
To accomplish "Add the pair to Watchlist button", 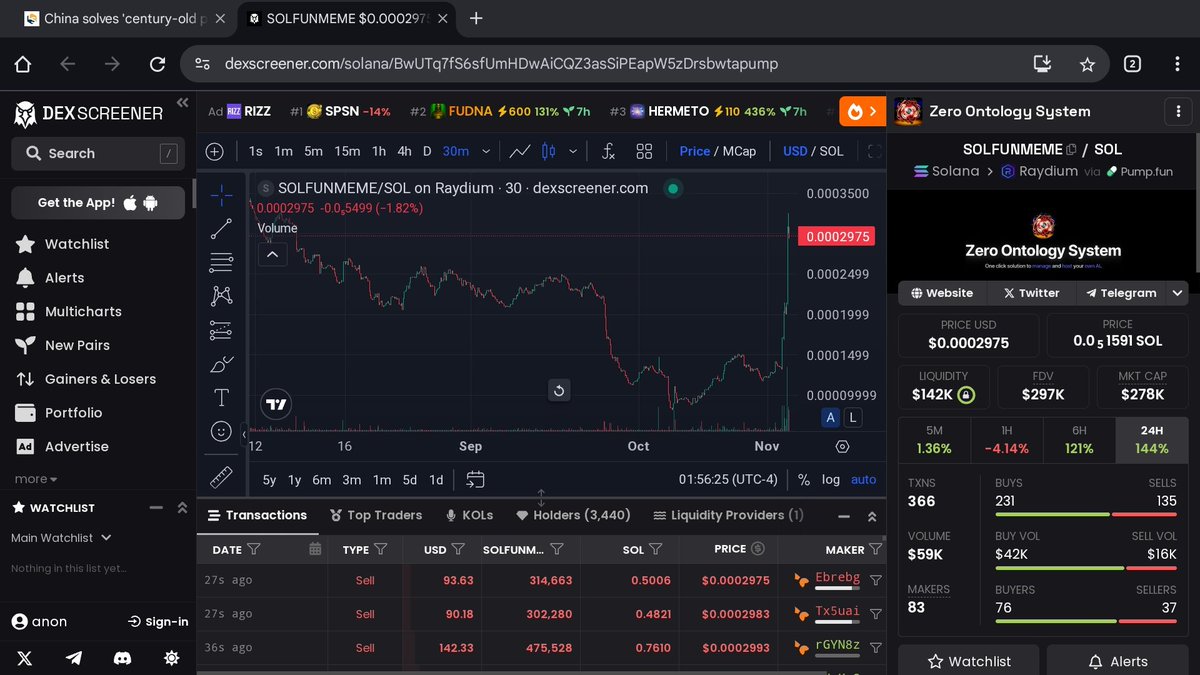I will coord(968,661).
